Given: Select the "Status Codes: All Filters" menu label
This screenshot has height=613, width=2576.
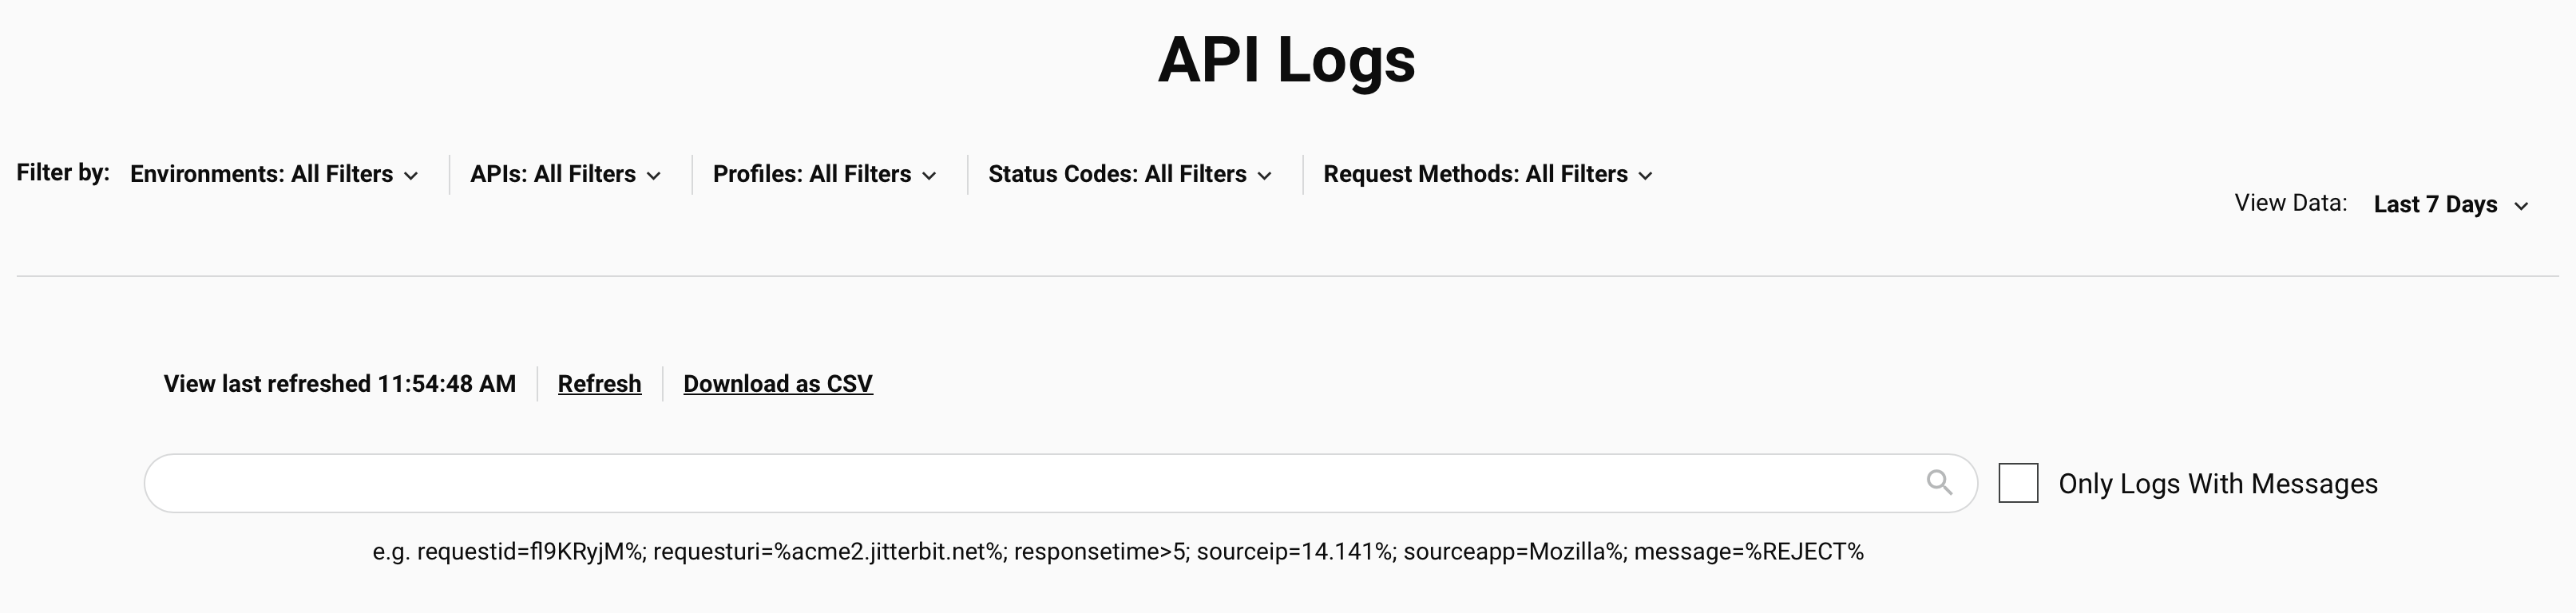Looking at the screenshot, I should tap(1117, 174).
